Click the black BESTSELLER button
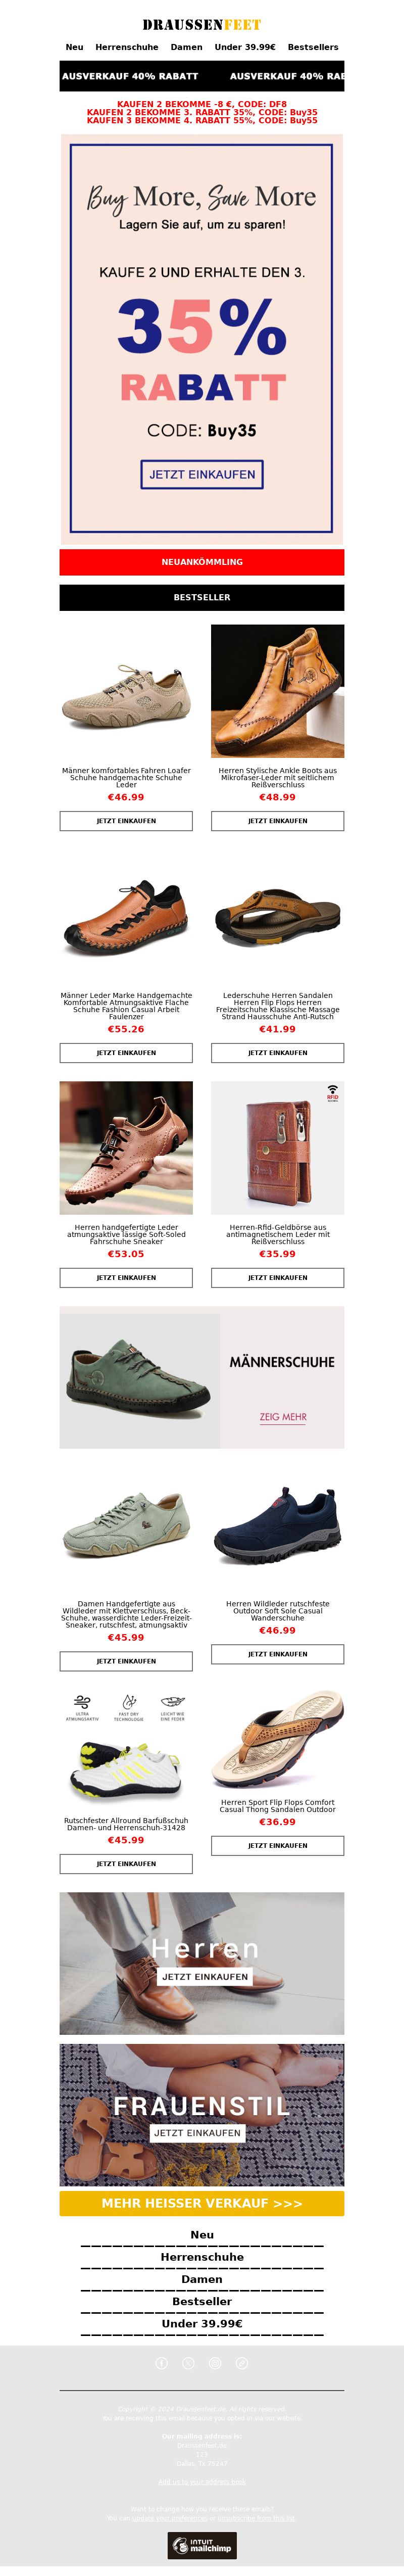 click(x=202, y=597)
